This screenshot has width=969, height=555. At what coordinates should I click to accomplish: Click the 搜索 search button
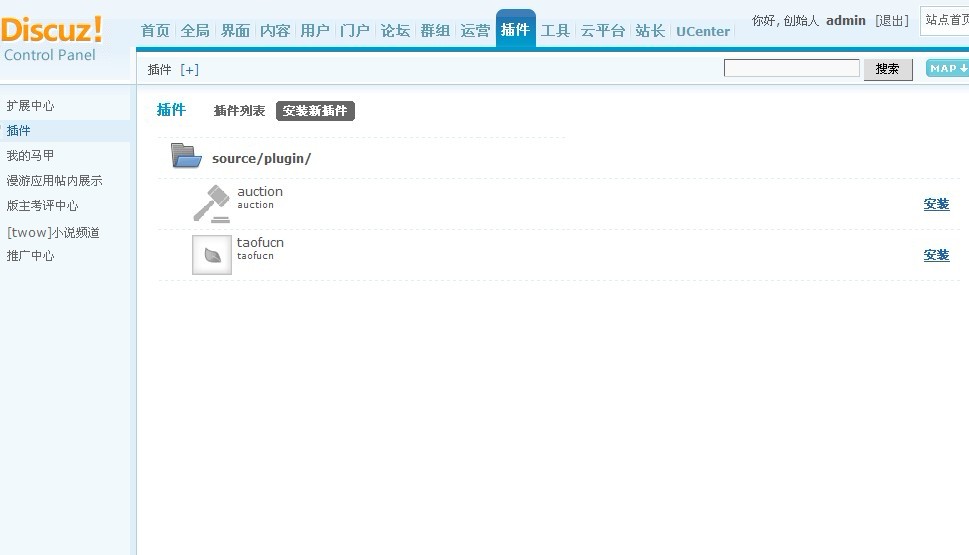[x=887, y=69]
